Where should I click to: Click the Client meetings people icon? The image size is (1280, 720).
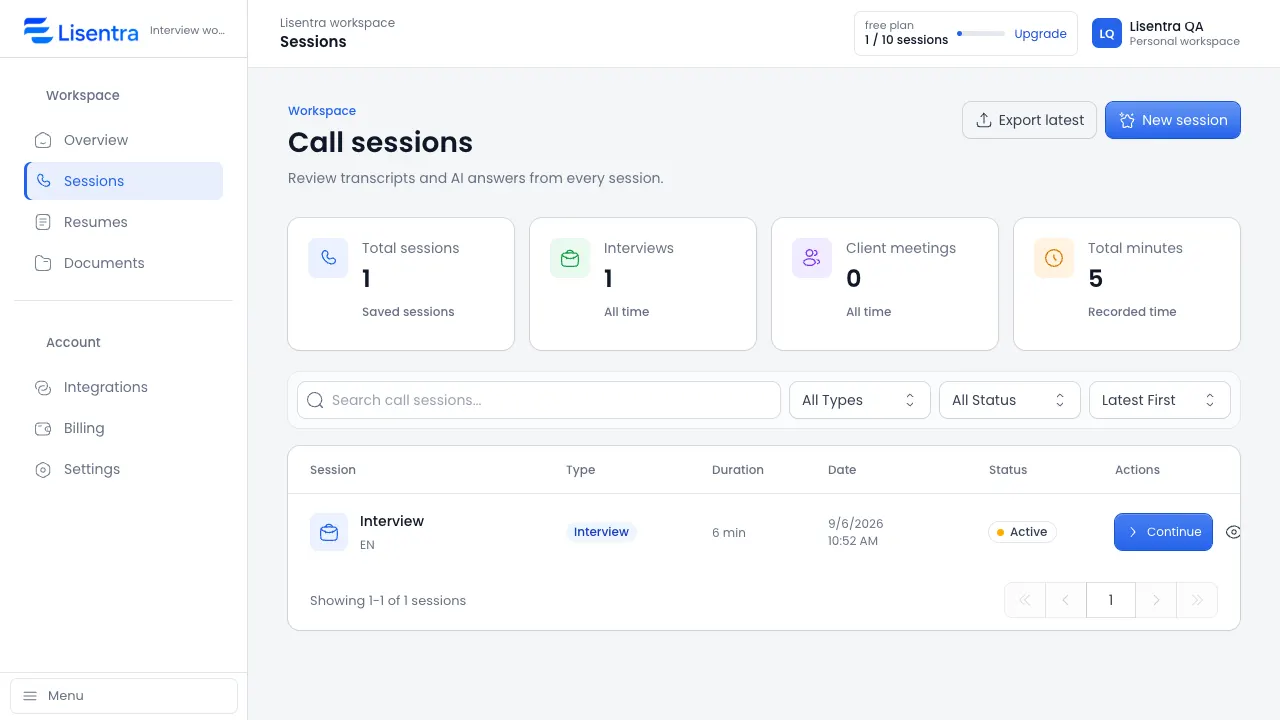pos(812,258)
